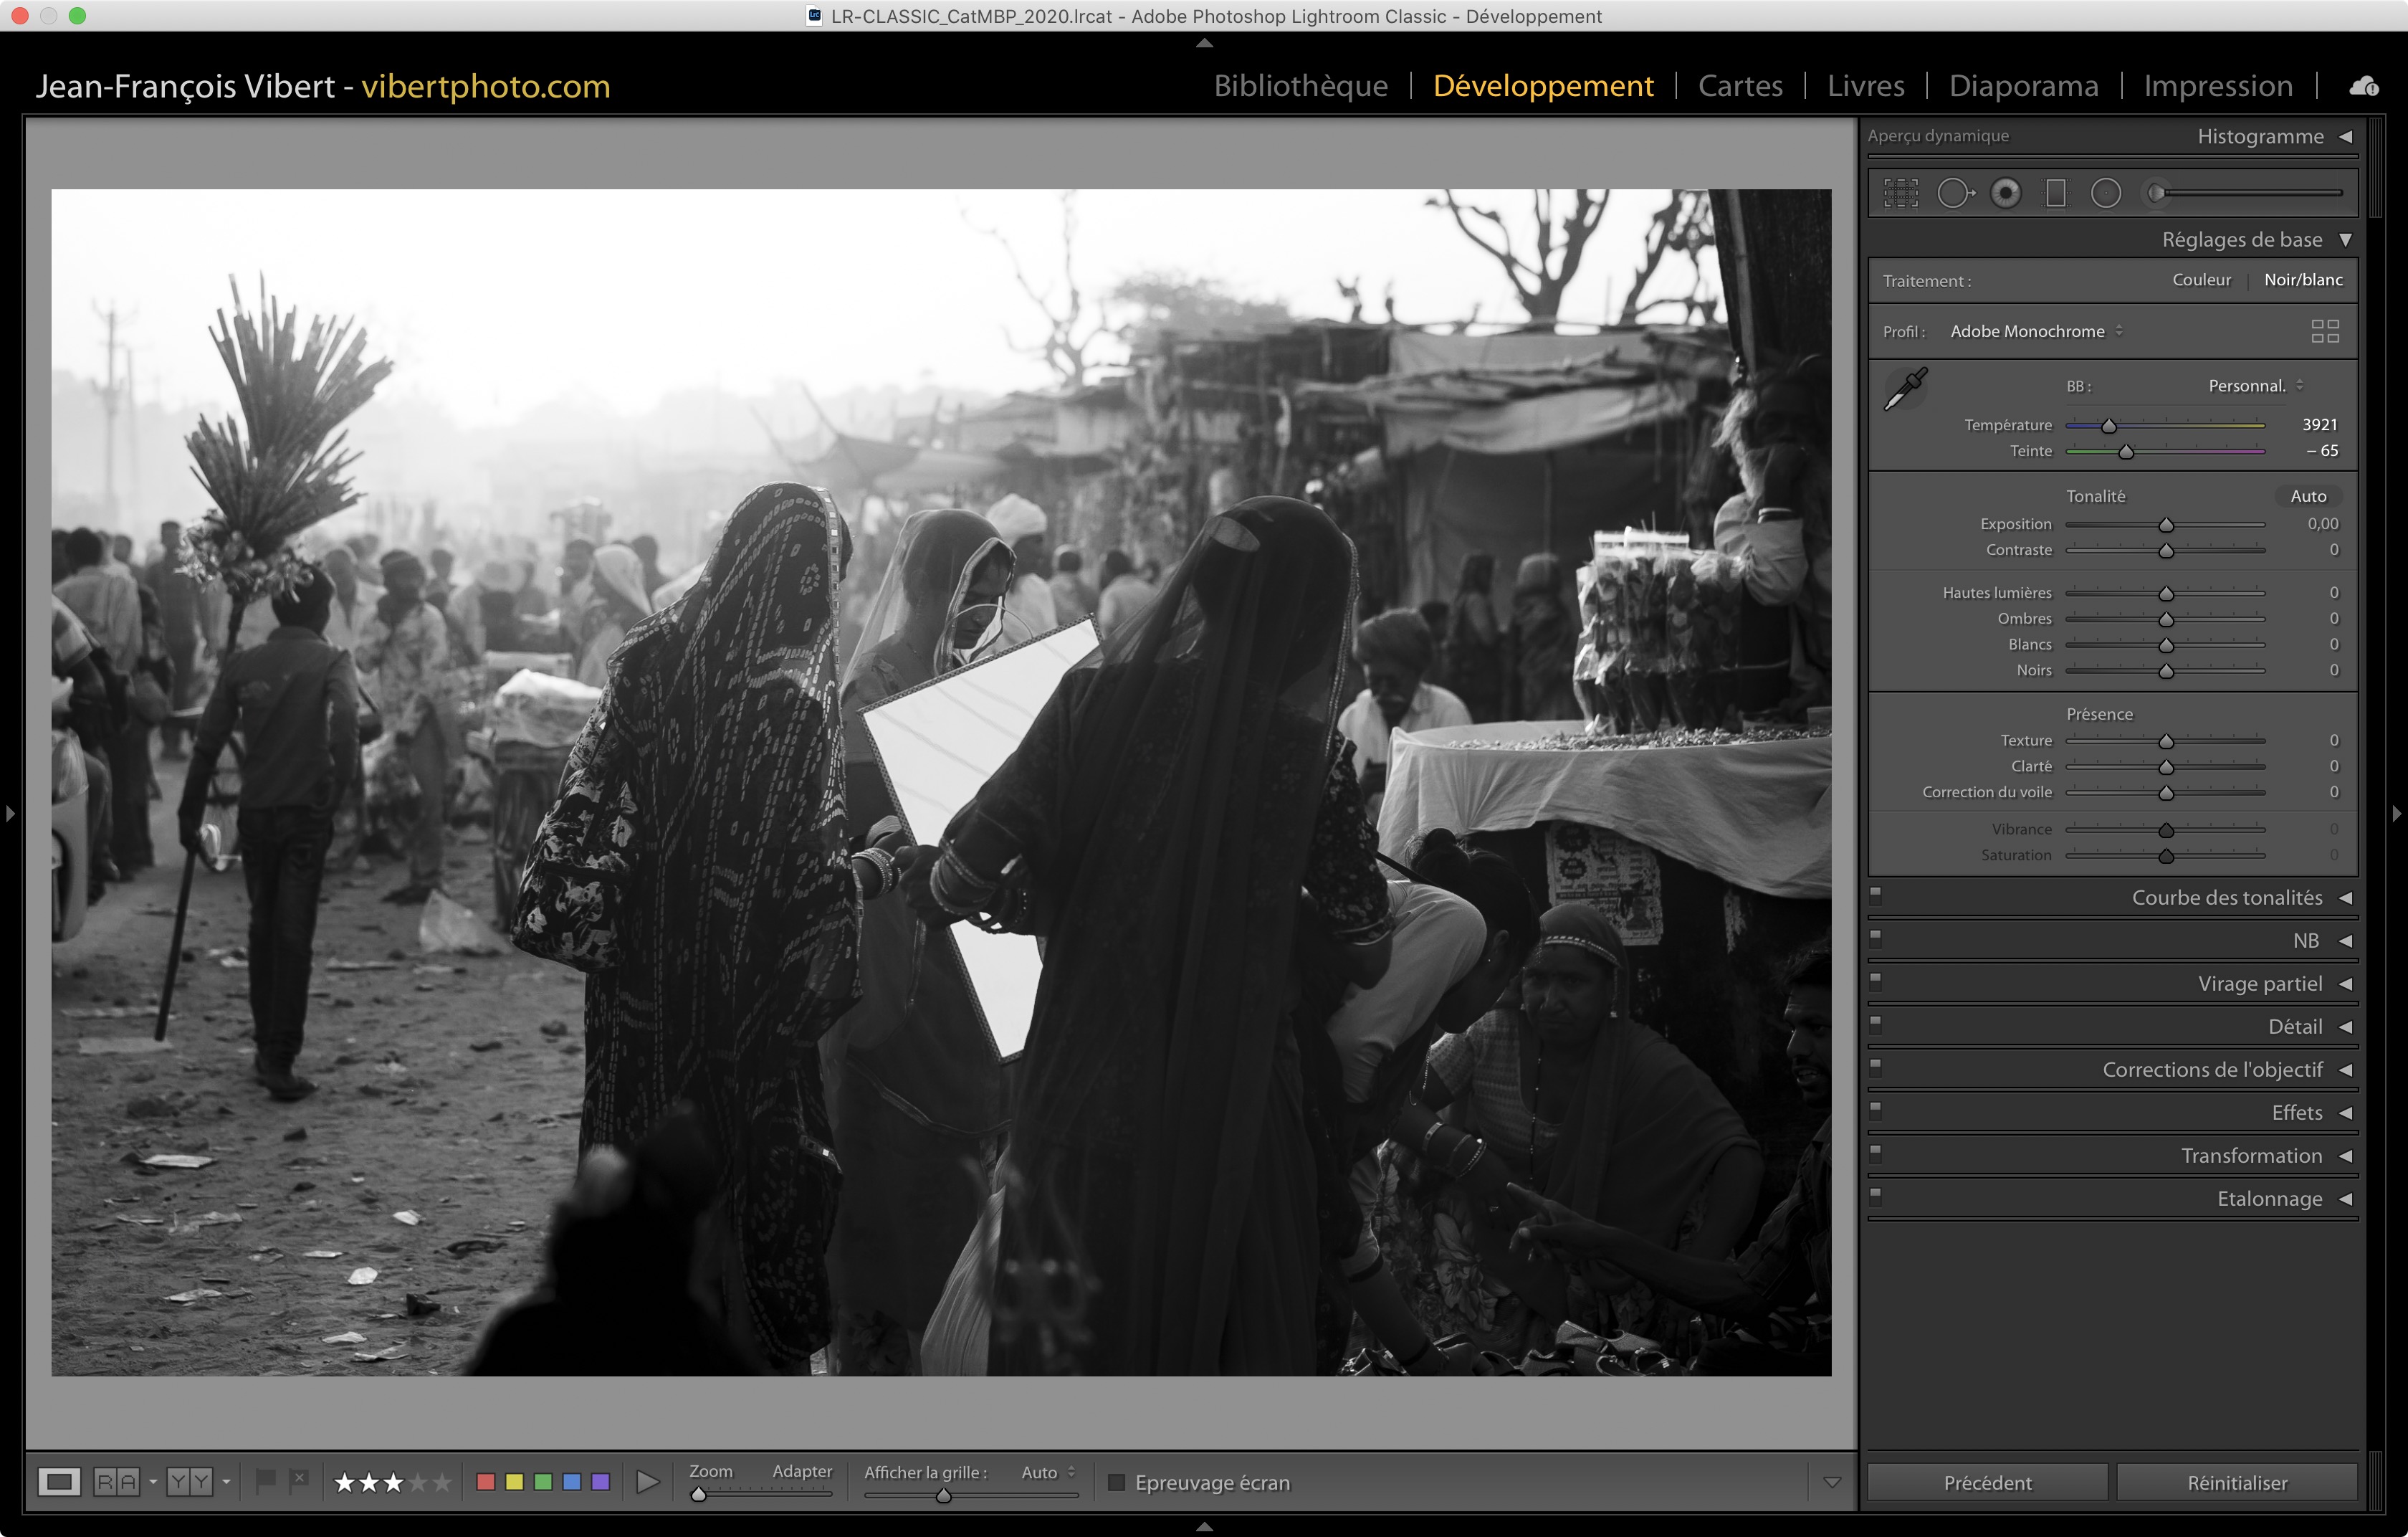Enable the Epreuvage écran checkbox
The height and width of the screenshot is (1537, 2408).
tap(1116, 1482)
